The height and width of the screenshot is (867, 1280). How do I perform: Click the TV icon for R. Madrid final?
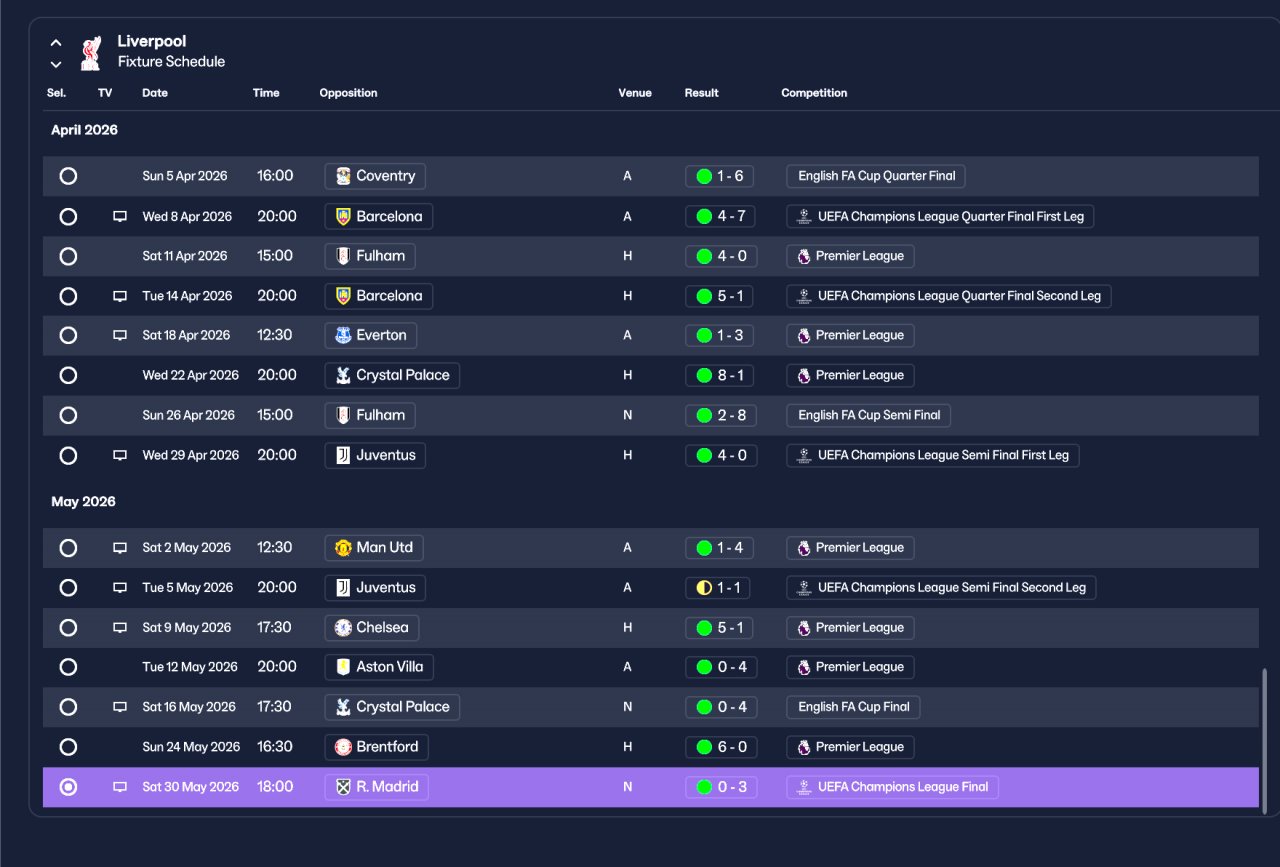coord(120,787)
